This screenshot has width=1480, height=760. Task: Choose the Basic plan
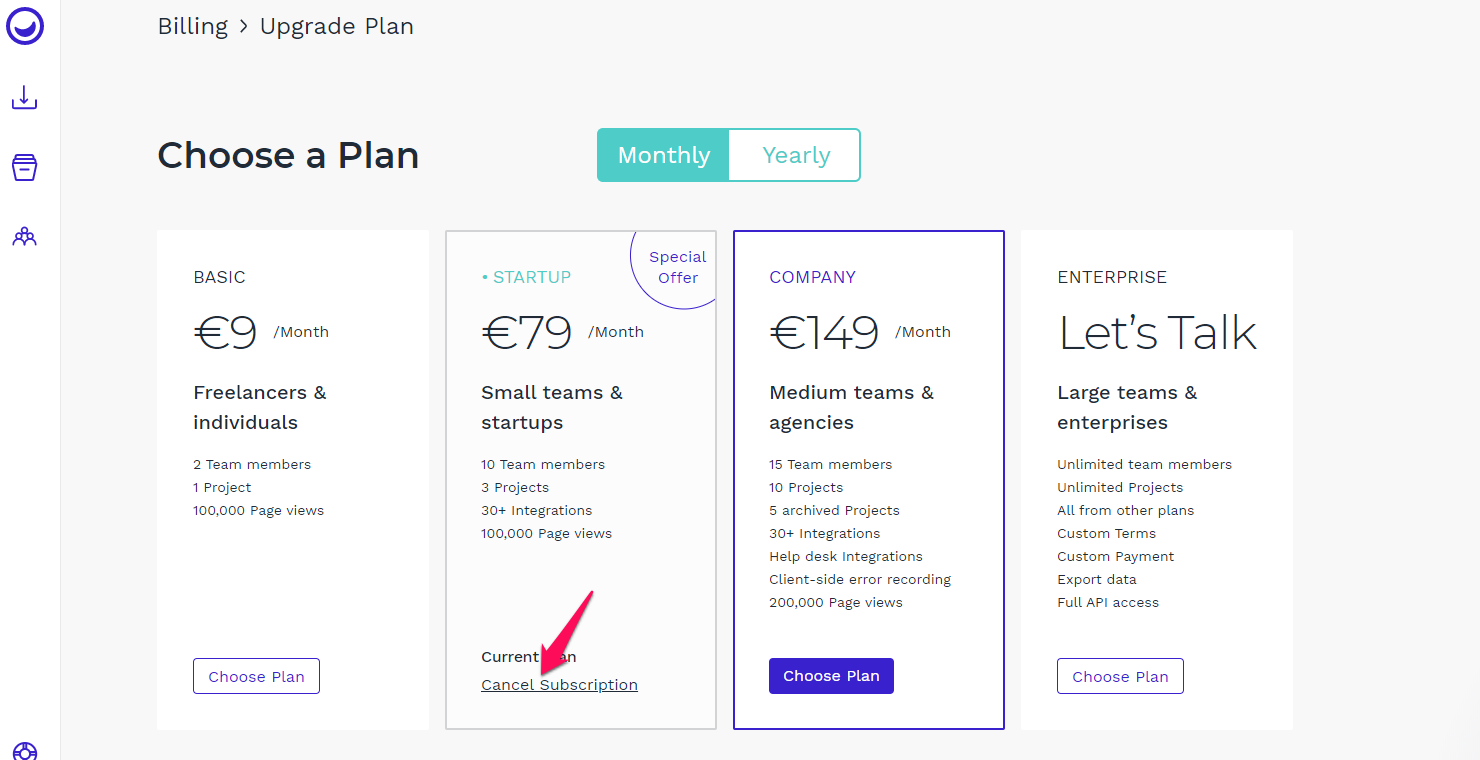click(256, 676)
